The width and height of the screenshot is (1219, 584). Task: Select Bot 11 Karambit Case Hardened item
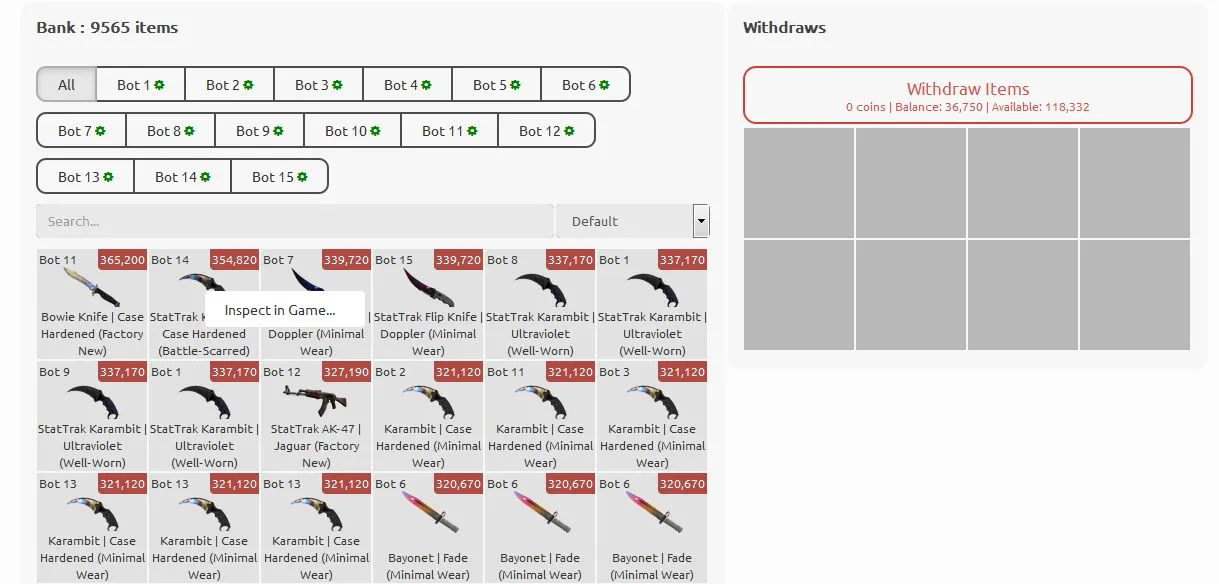point(540,416)
